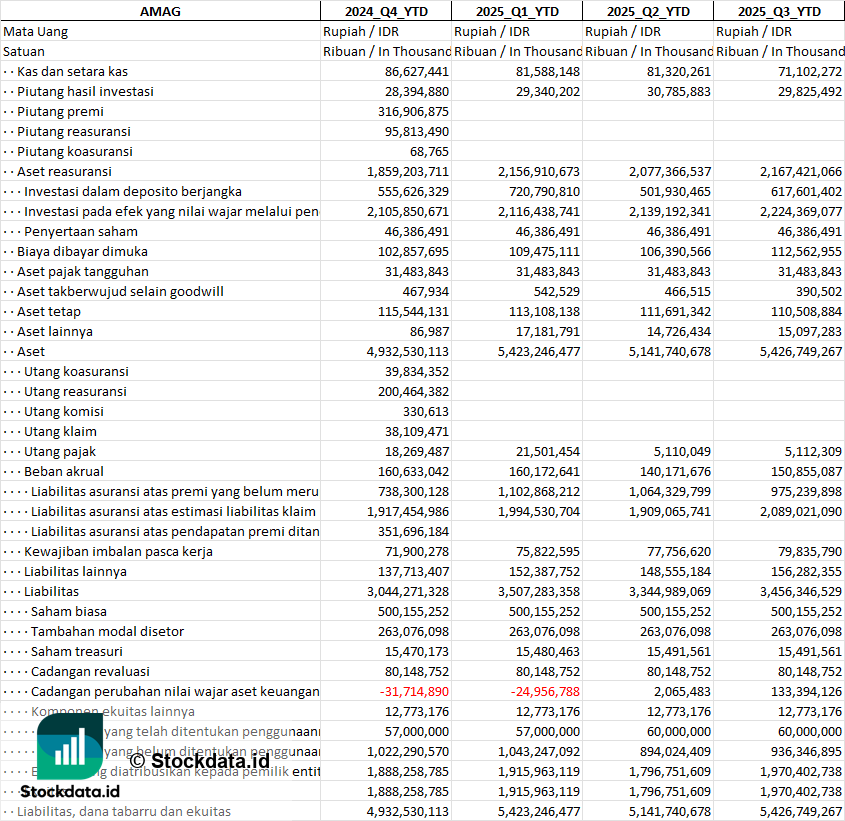Select the Piutang premi value 316,906,875
845x821 pixels.
407,111
